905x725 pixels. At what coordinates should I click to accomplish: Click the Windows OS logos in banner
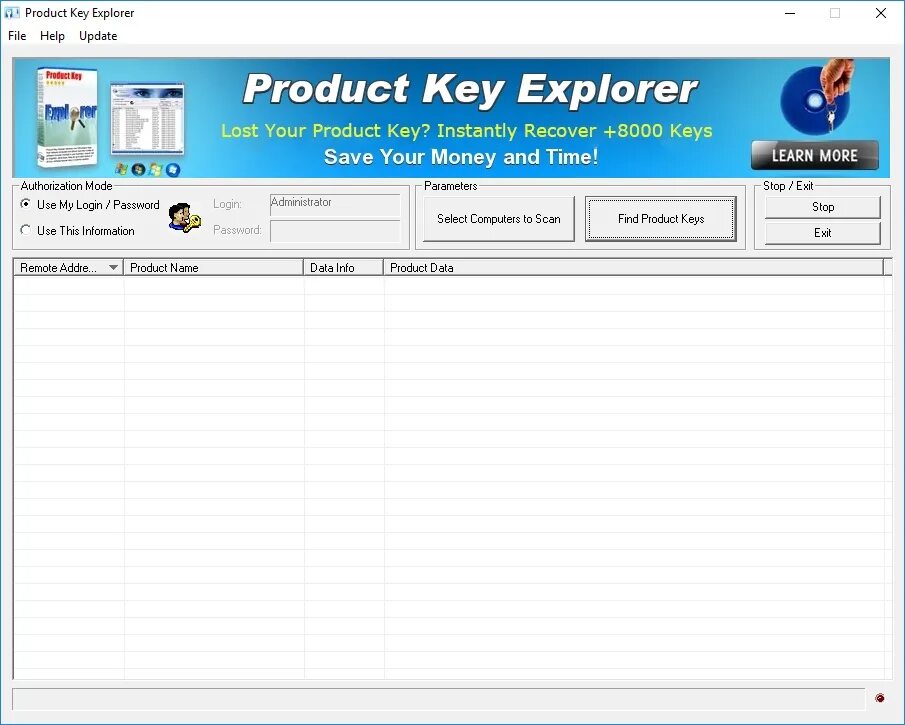148,169
